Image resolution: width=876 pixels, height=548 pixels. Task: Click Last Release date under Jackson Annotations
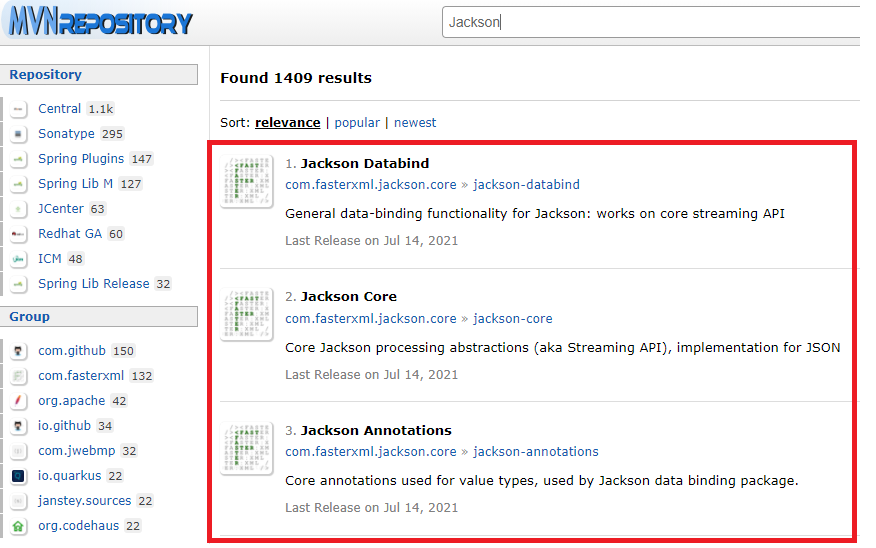(x=372, y=508)
